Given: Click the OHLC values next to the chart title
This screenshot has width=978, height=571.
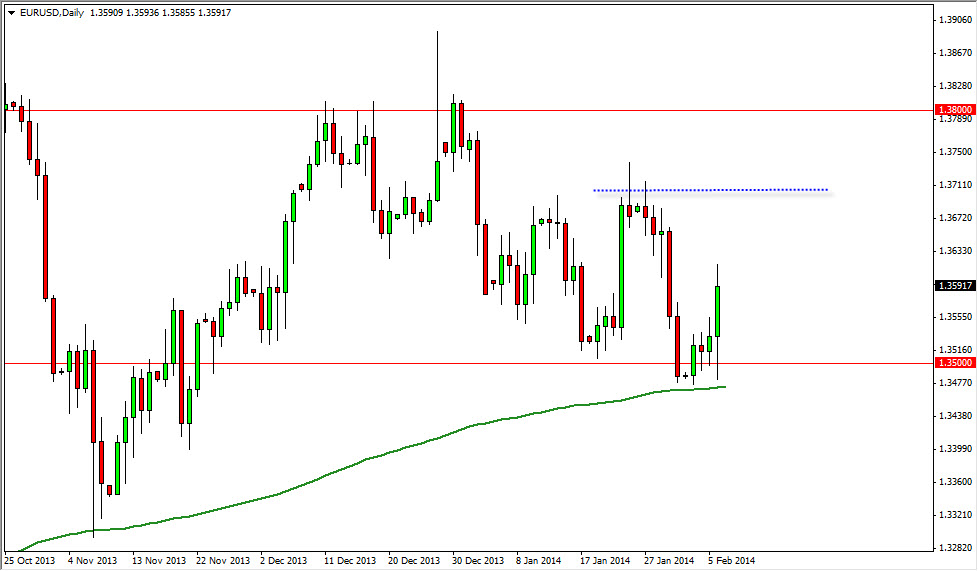Looking at the screenshot, I should (160, 12).
